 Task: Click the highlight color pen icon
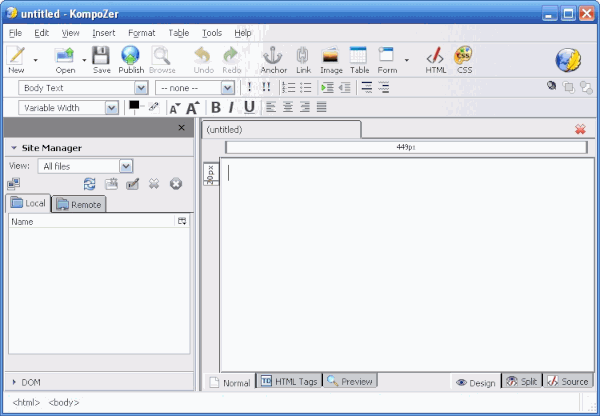tap(154, 107)
